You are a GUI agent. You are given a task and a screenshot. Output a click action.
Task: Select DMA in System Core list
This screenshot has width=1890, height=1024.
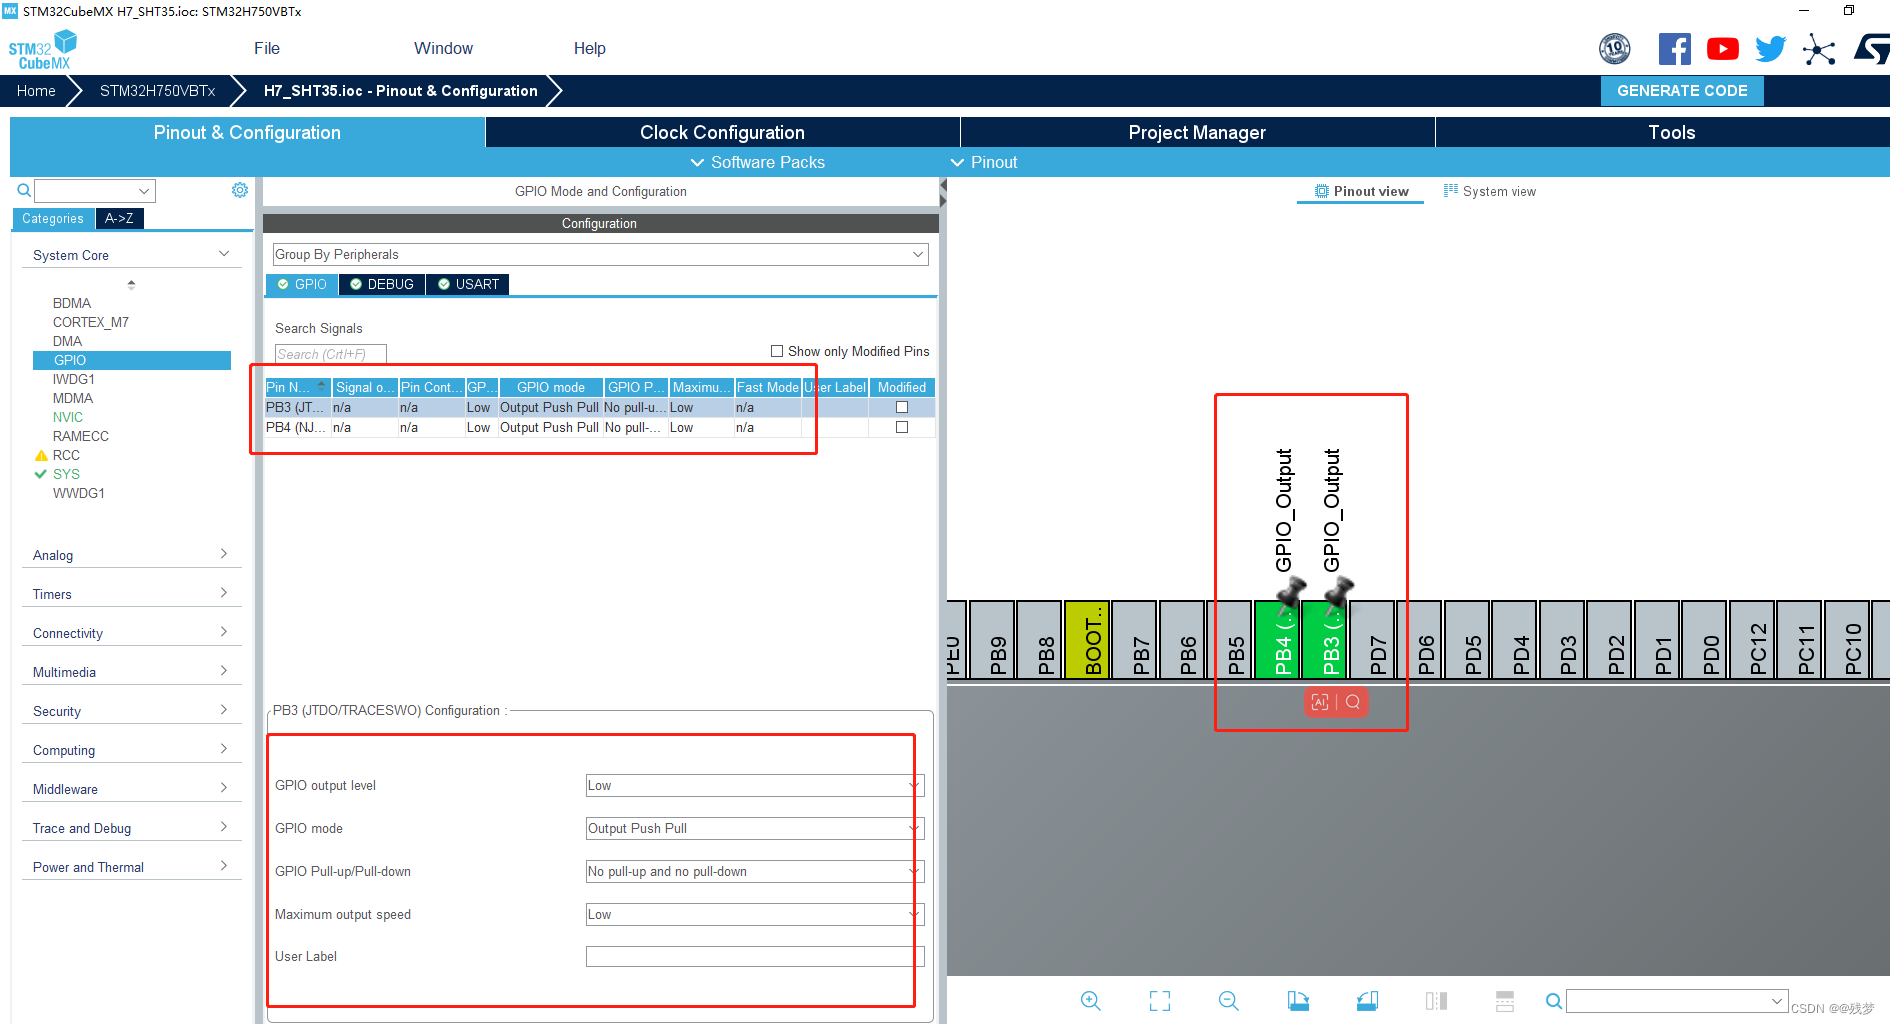point(67,341)
